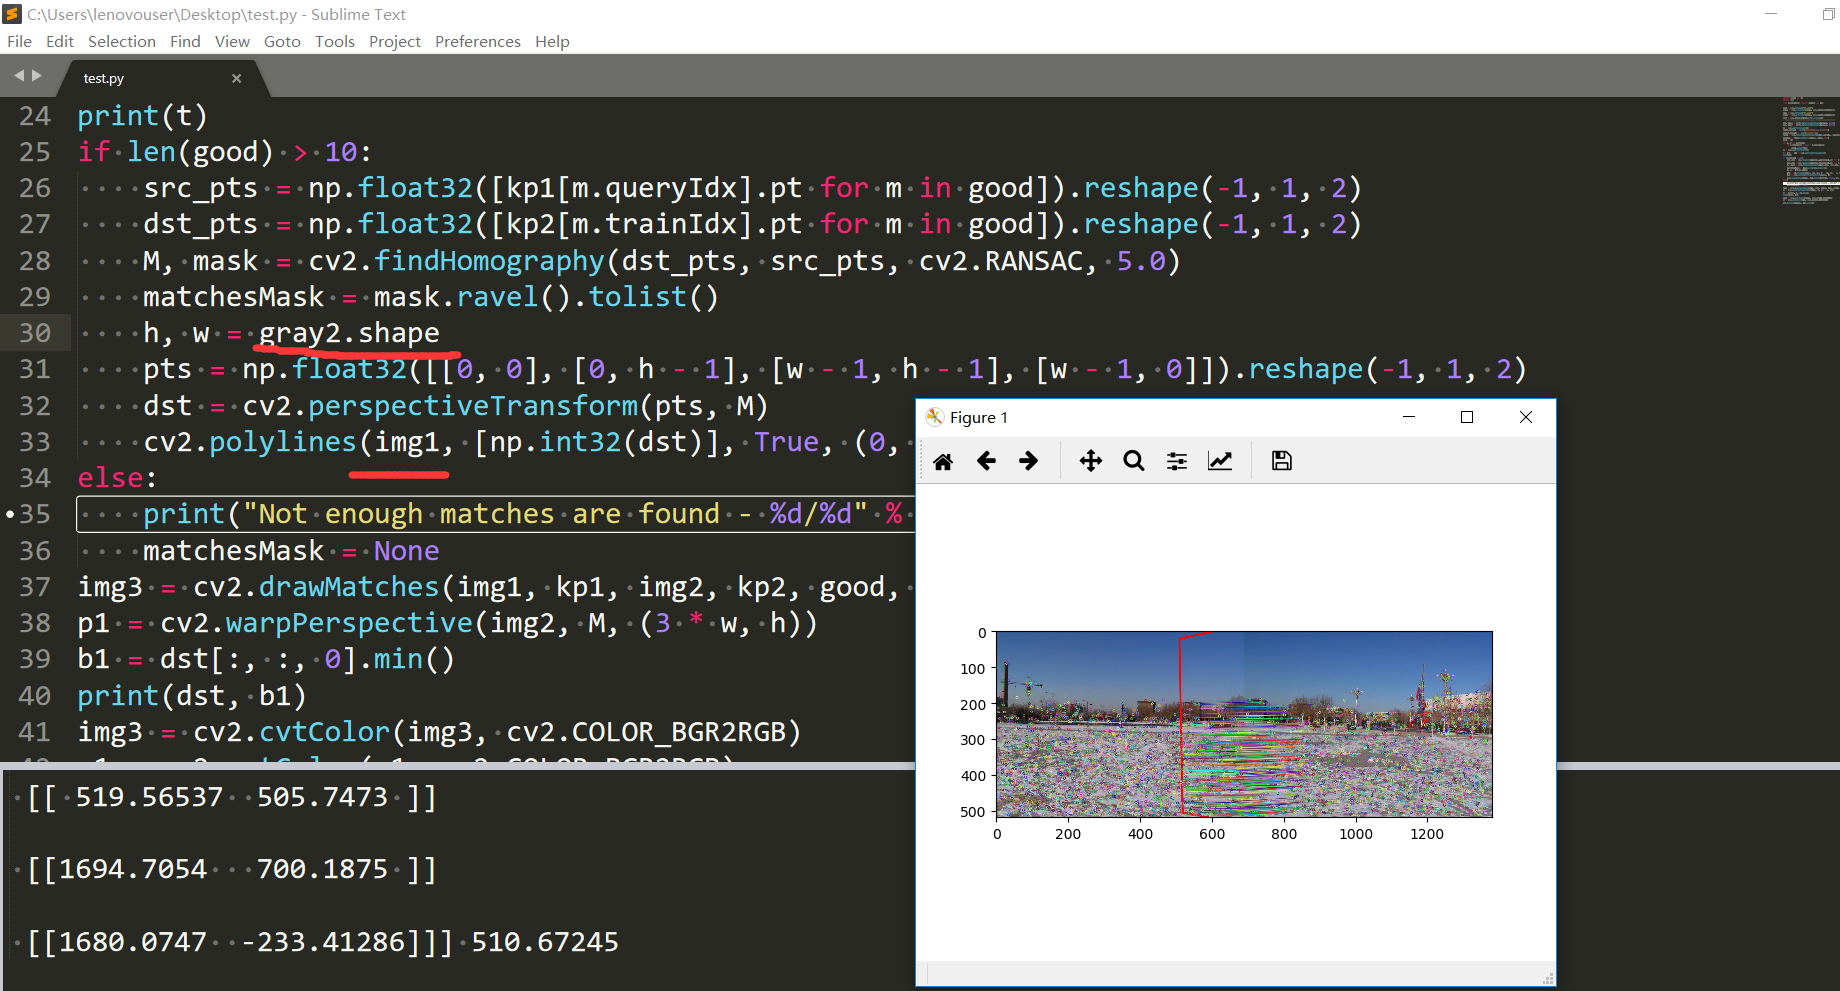The width and height of the screenshot is (1840, 991).
Task: Open the Find menu
Action: (x=185, y=41)
